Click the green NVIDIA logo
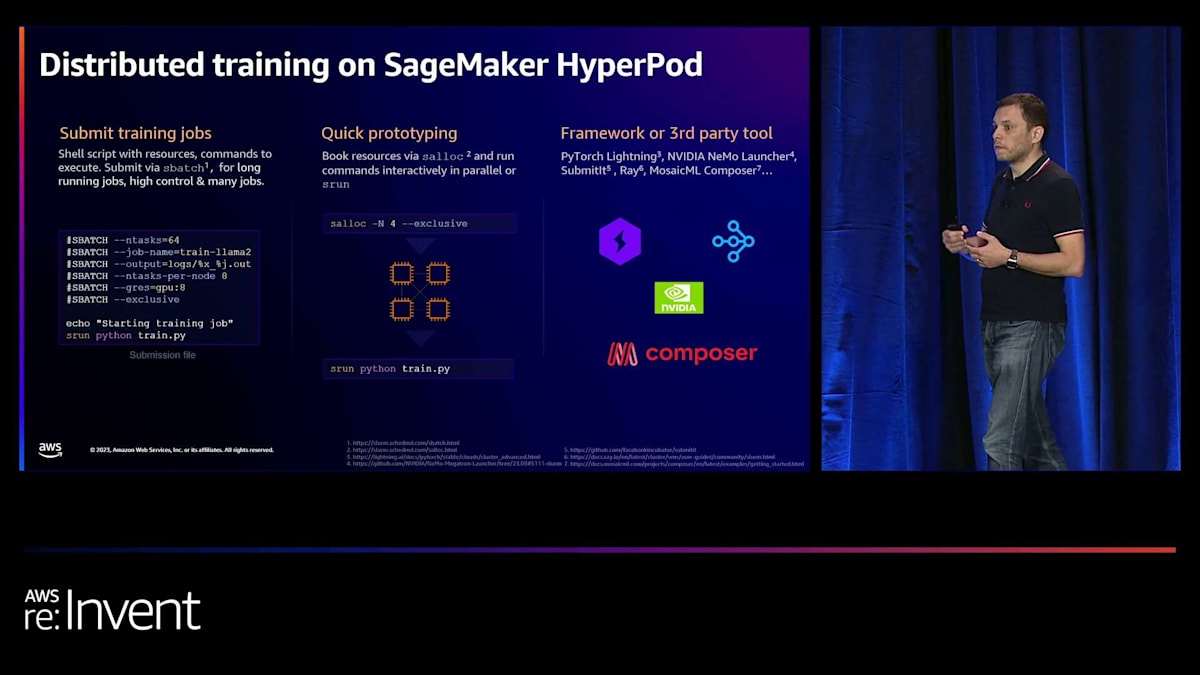 (x=678, y=298)
